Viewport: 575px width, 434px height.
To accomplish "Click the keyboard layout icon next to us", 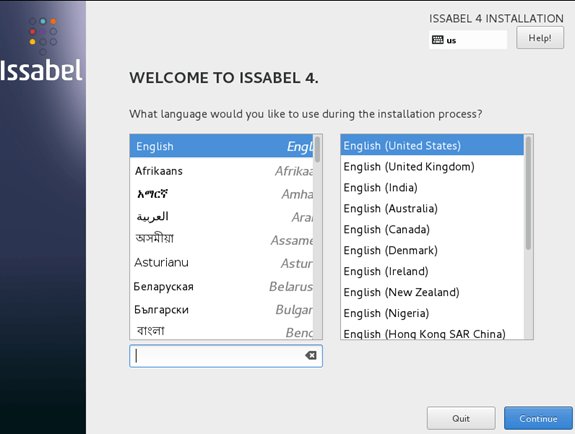I will tap(437, 40).
